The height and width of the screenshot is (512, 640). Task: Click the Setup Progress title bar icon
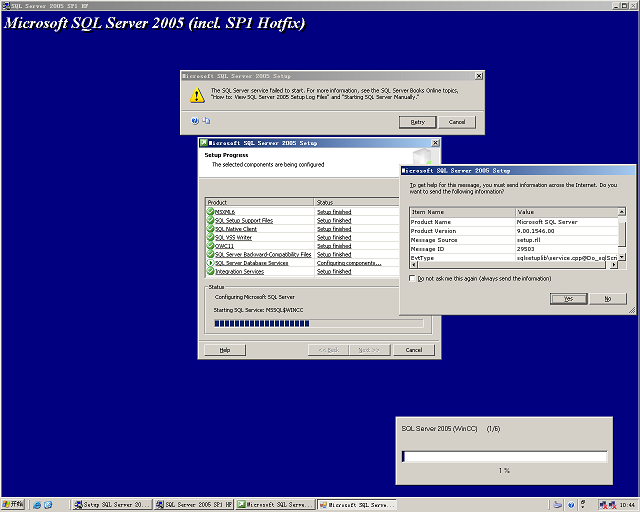click(x=203, y=143)
